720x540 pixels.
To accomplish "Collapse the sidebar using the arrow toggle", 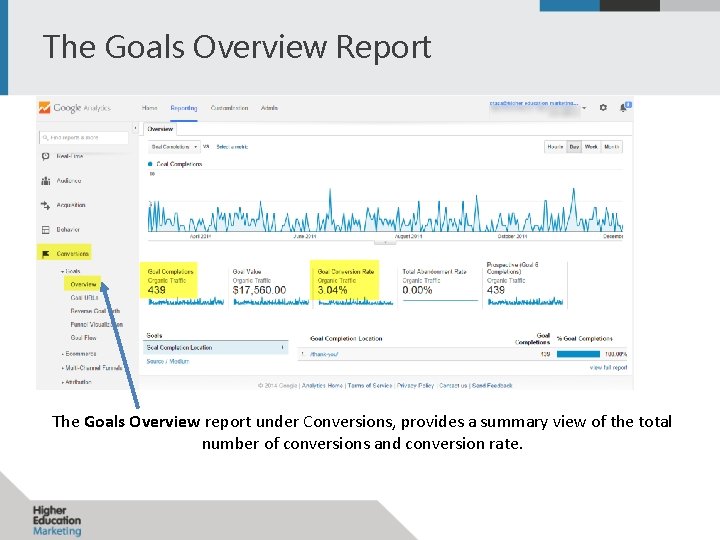I will 135,128.
